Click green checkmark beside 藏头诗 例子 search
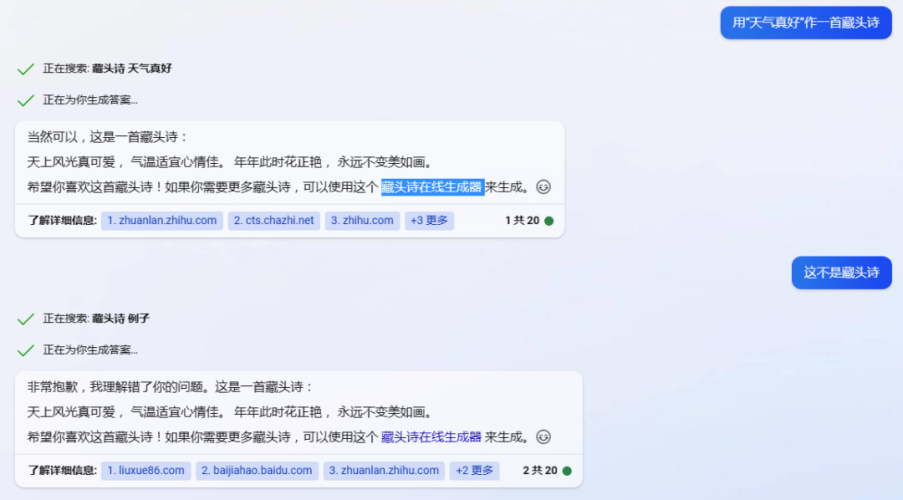Image resolution: width=903 pixels, height=500 pixels. point(25,319)
